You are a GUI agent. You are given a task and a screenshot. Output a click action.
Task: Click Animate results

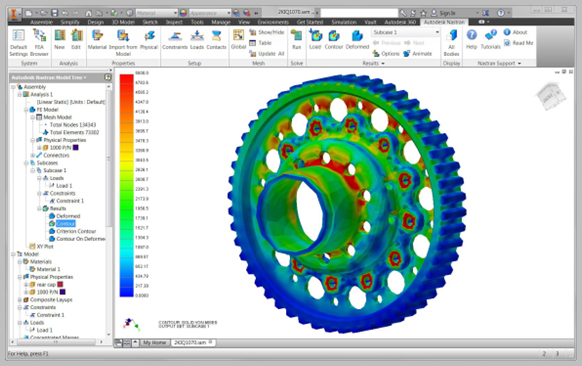pyautogui.click(x=418, y=54)
